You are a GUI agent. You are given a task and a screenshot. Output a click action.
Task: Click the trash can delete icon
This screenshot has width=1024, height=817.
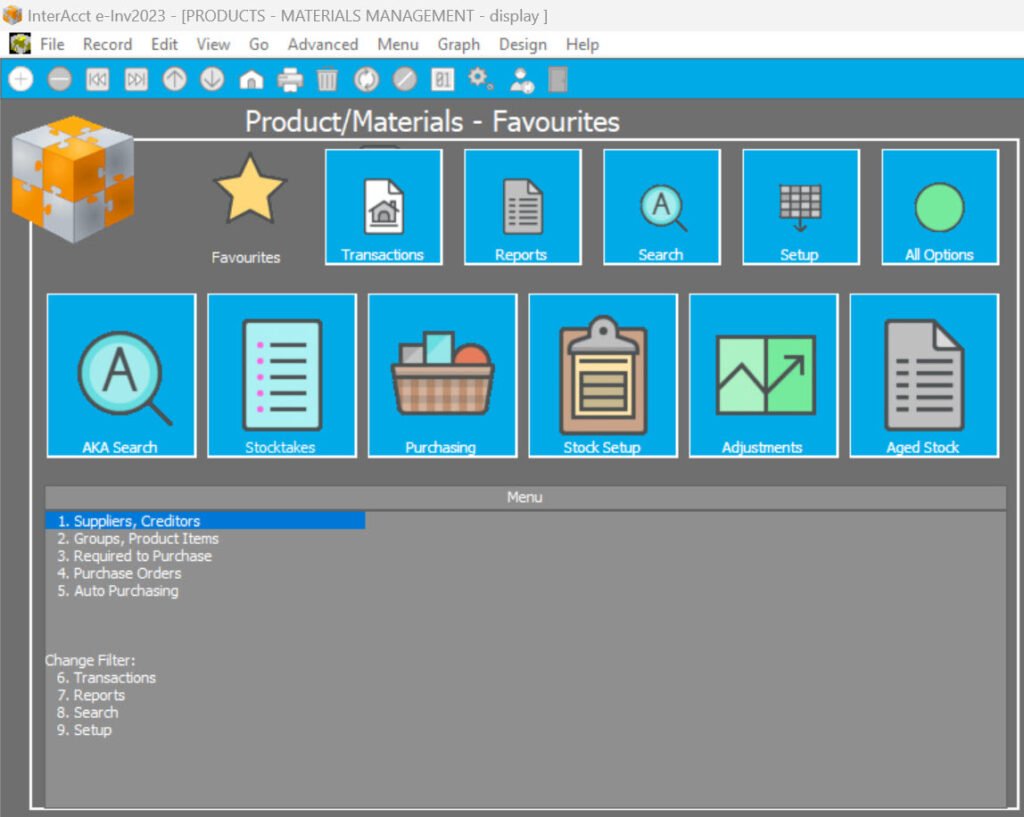click(327, 80)
